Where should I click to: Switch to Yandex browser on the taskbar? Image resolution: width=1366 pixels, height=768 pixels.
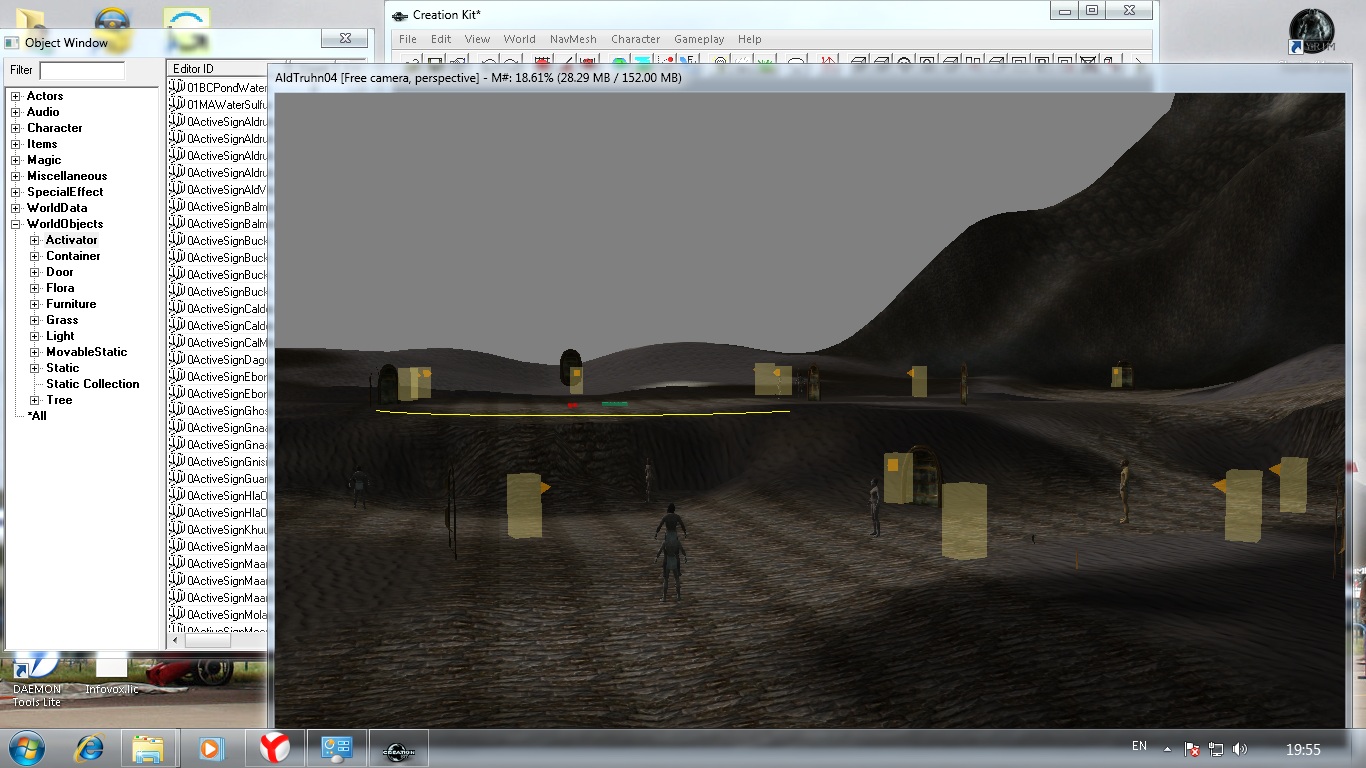[x=275, y=748]
